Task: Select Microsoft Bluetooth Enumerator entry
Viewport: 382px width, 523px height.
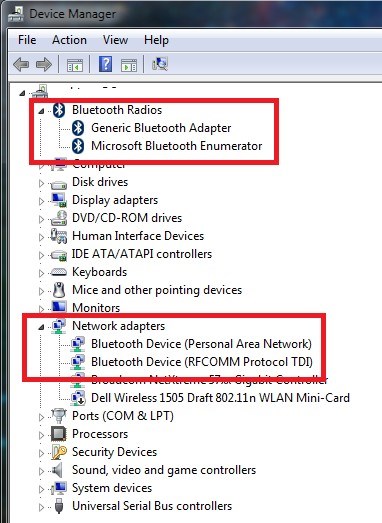Action: pyautogui.click(x=176, y=146)
